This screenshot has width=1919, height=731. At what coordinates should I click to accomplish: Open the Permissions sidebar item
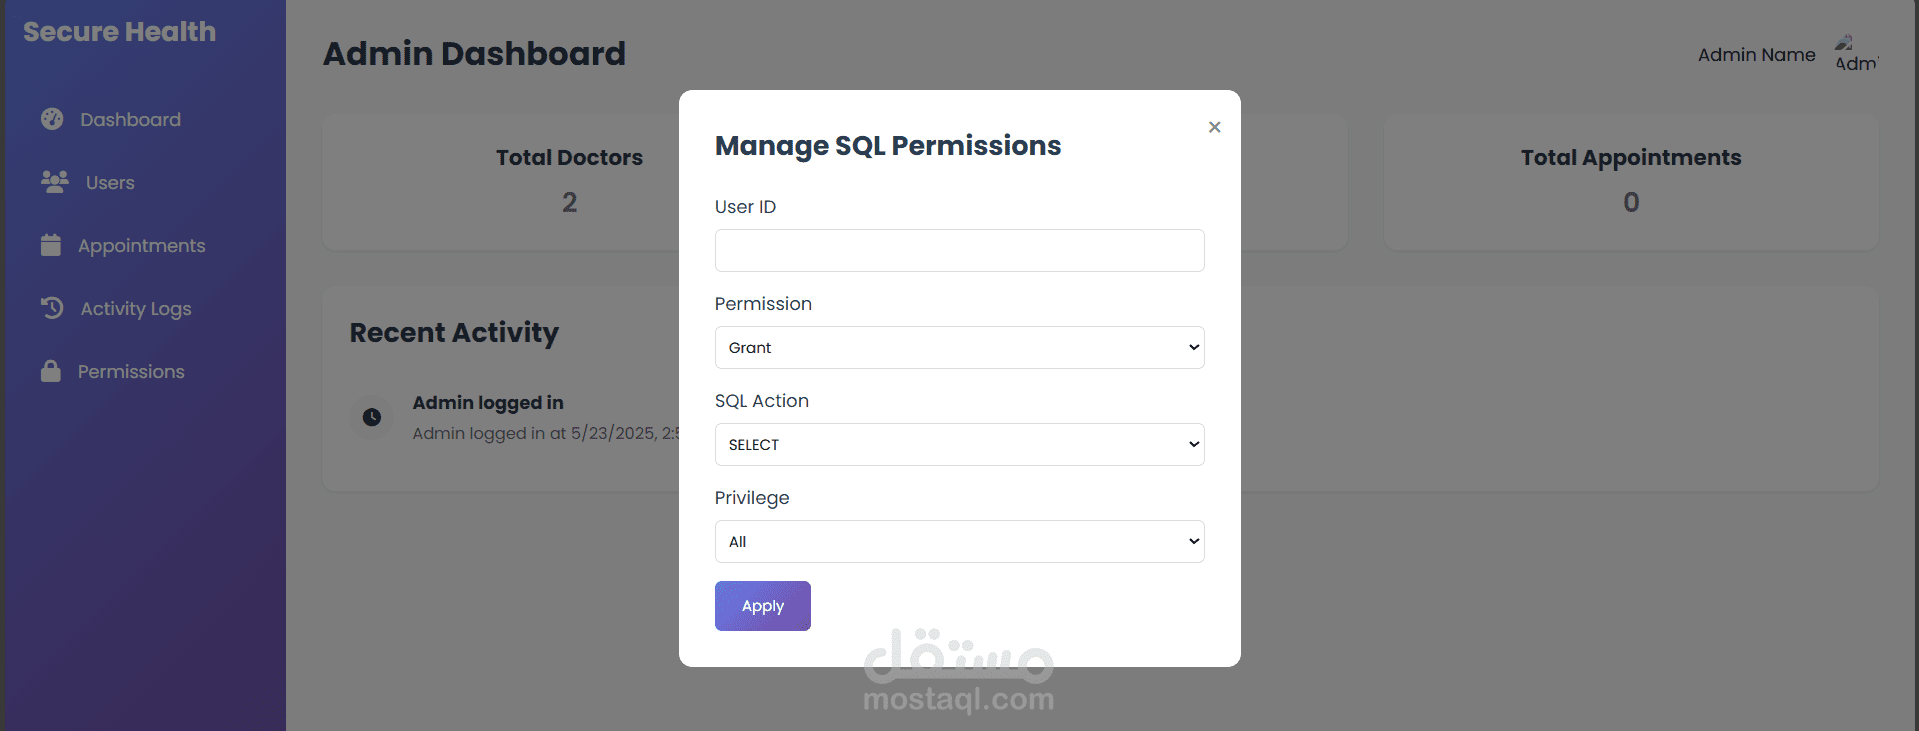131,372
